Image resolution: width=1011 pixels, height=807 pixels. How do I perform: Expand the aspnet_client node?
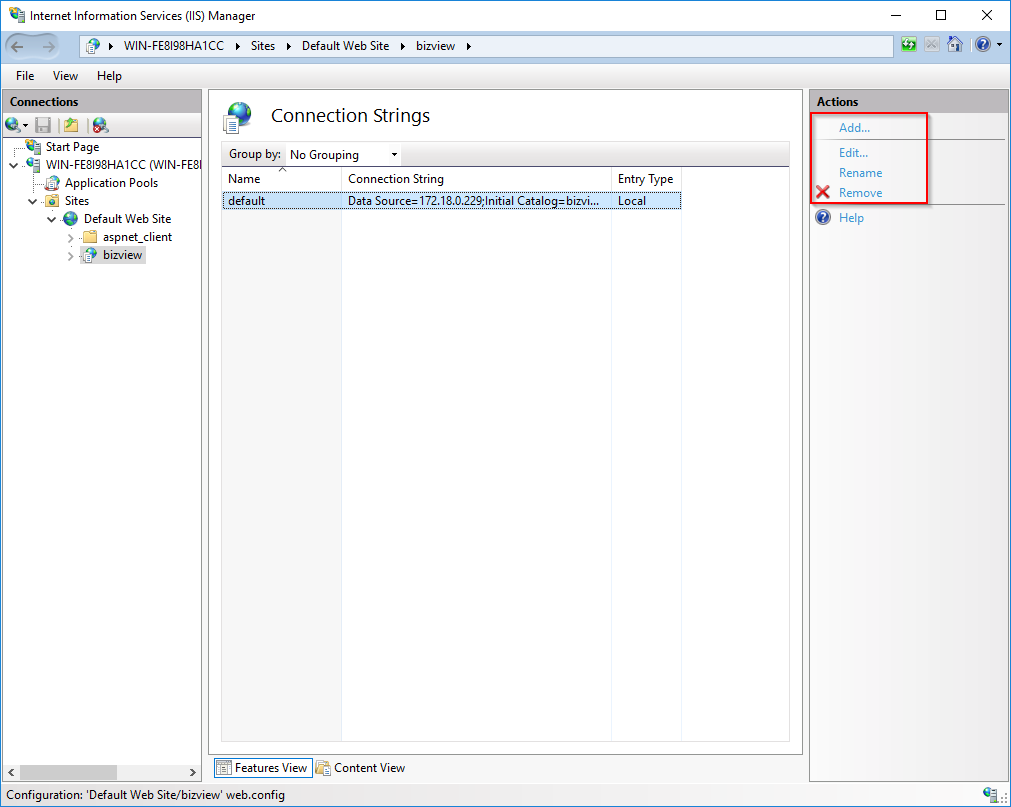click(71, 238)
